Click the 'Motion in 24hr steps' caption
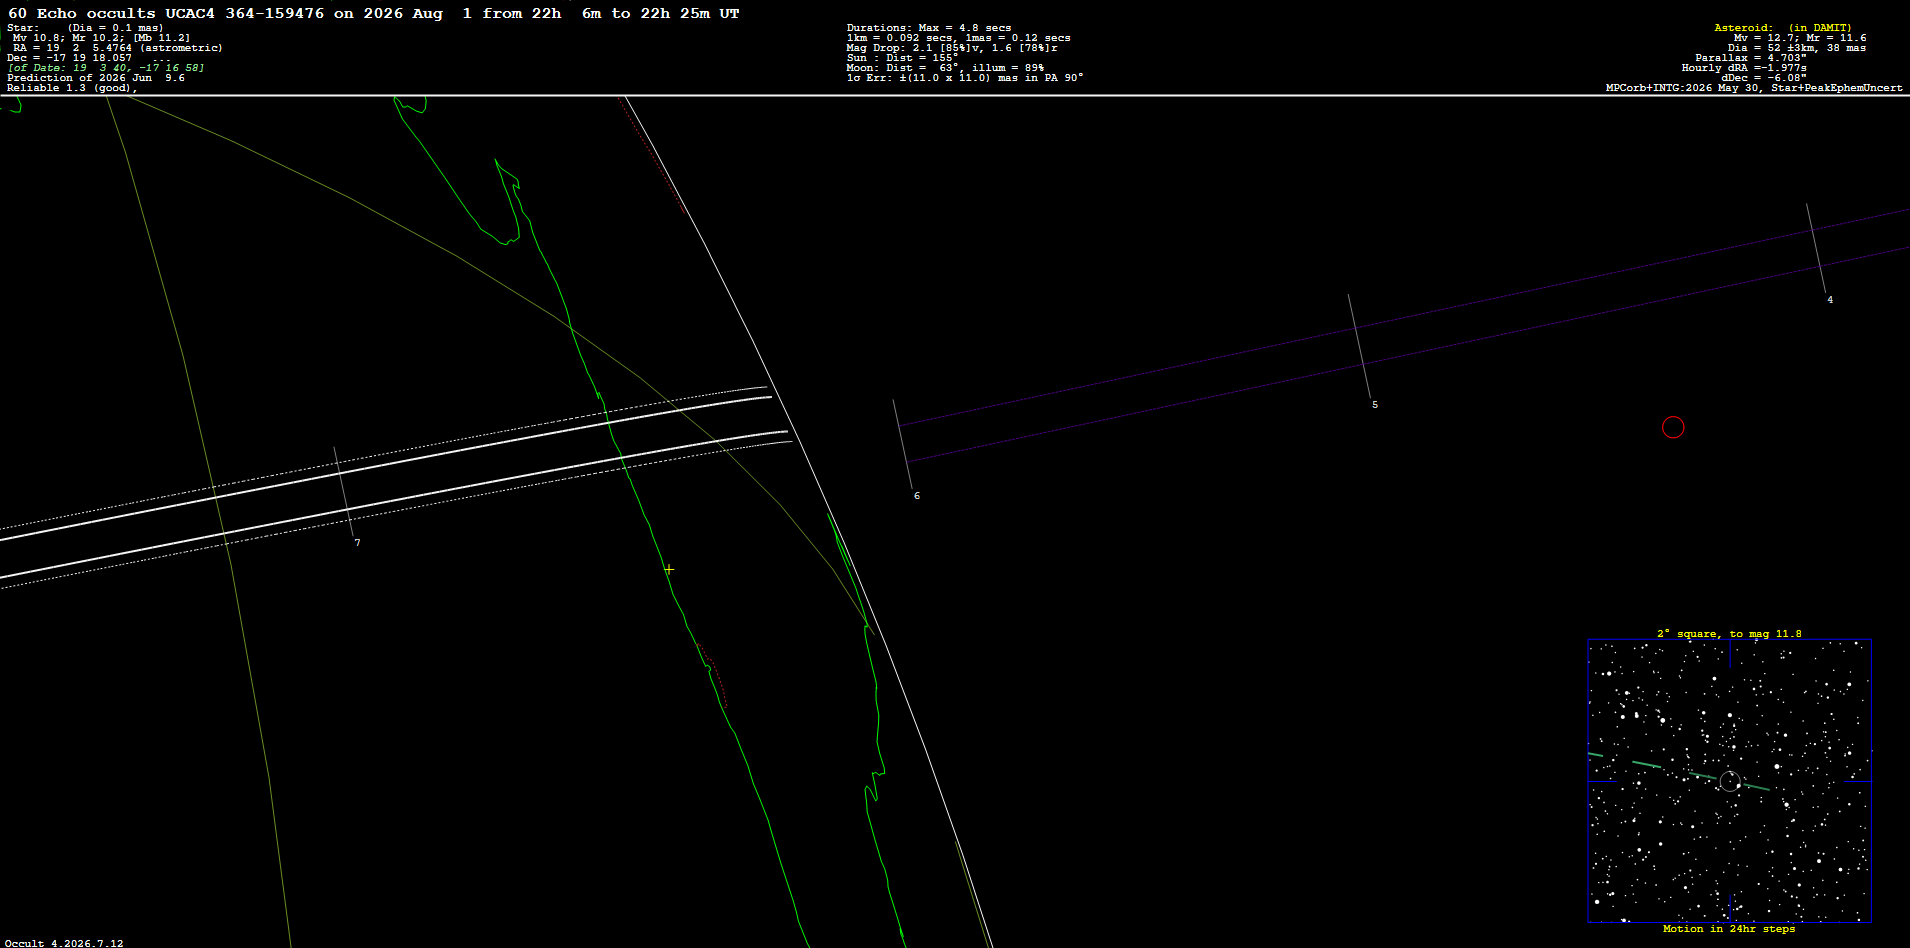The height and width of the screenshot is (948, 1910). click(x=1729, y=929)
